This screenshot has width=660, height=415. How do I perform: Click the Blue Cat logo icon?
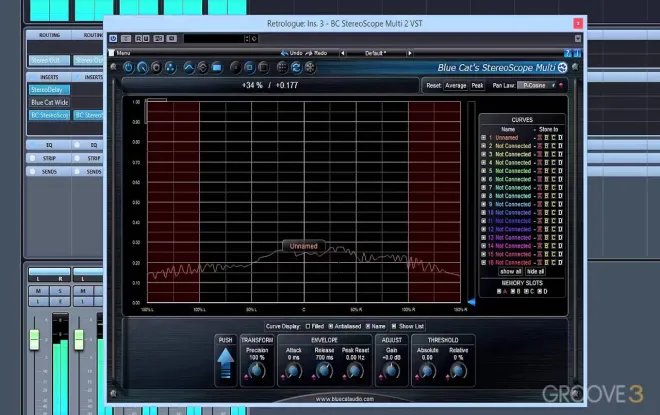[562, 67]
